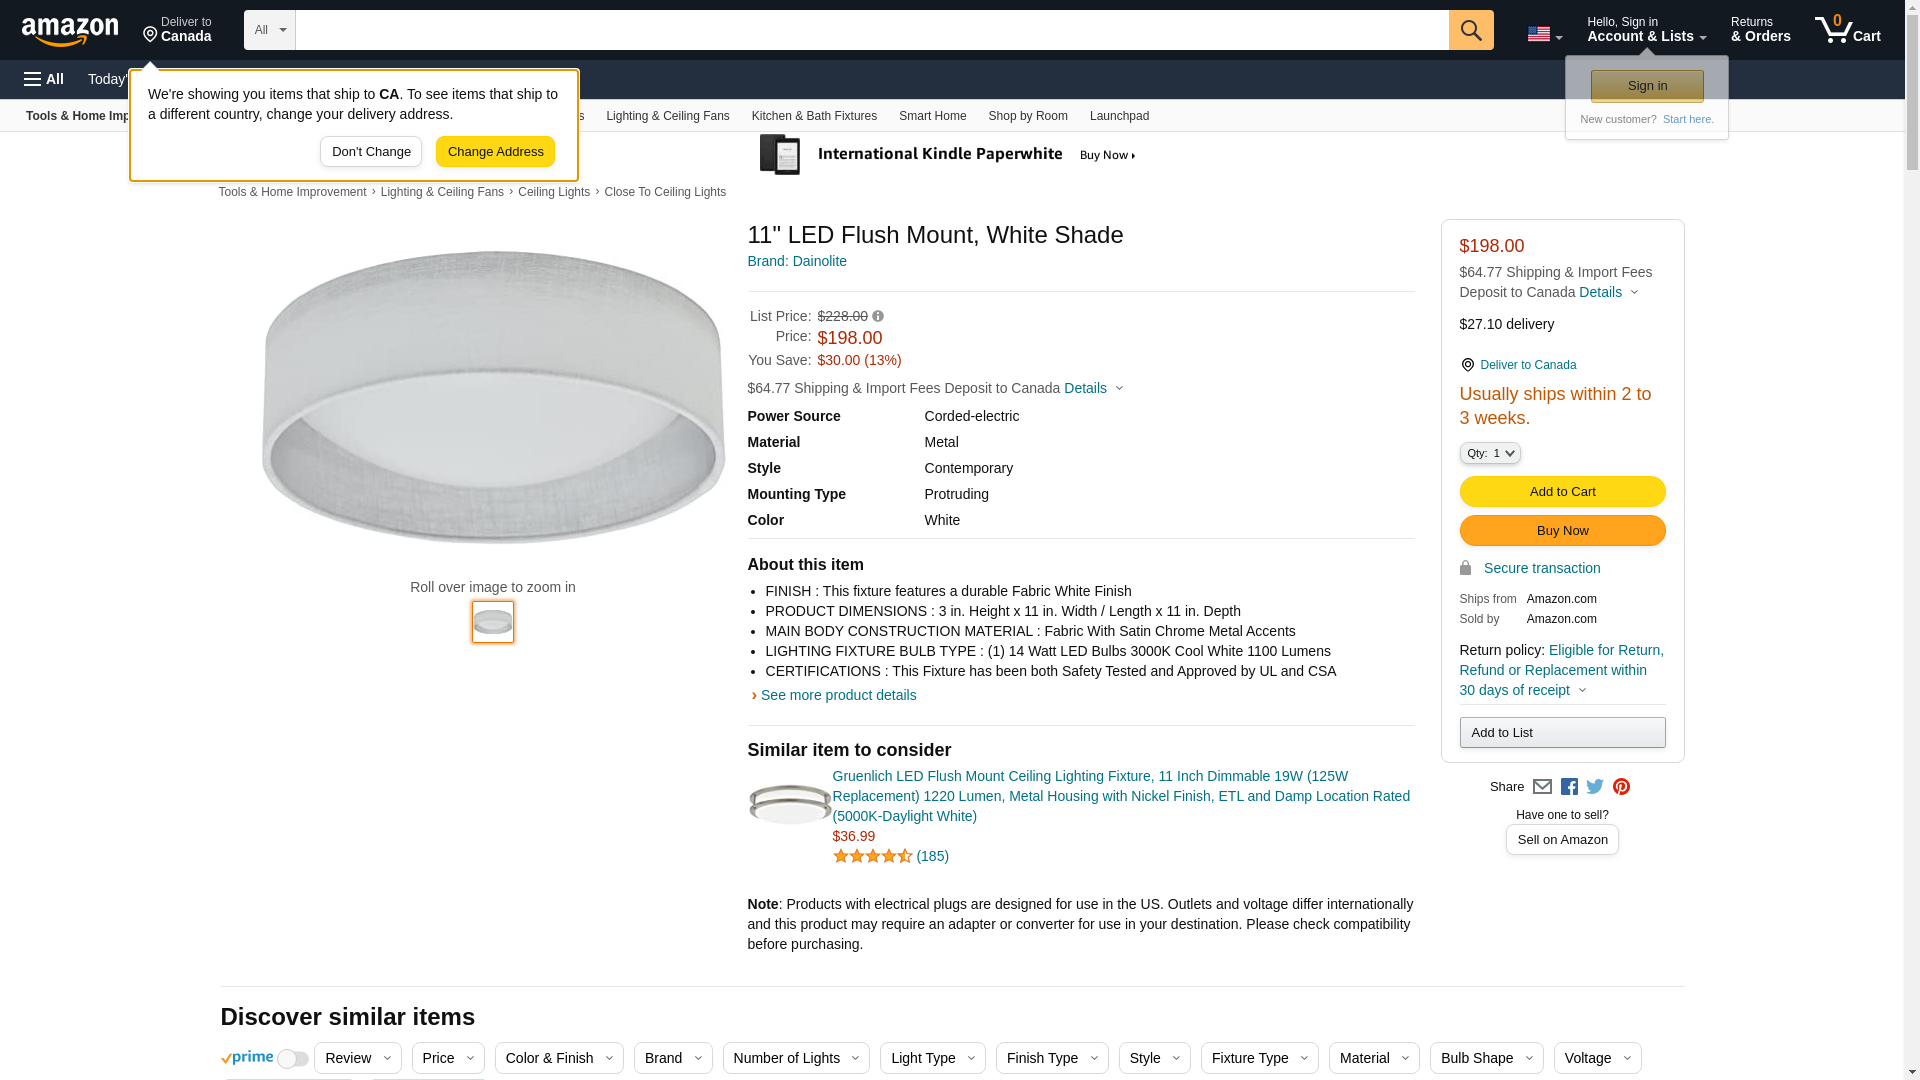Click into the Amazon search field
This screenshot has height=1080, width=1920.
click(x=871, y=30)
